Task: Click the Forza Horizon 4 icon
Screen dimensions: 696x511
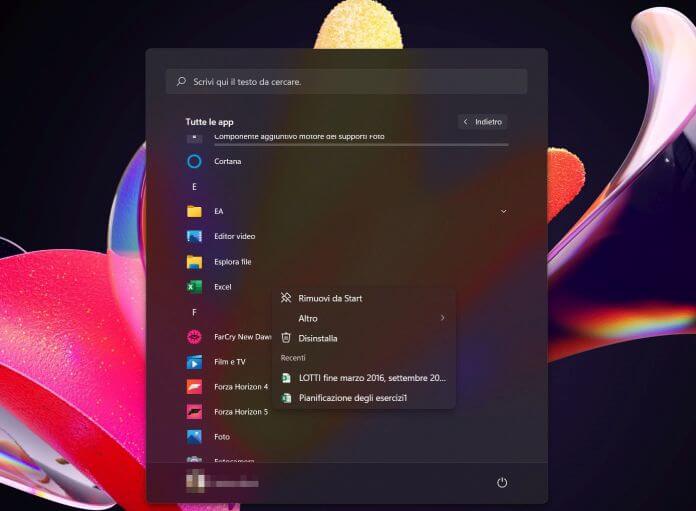Action: tap(194, 387)
